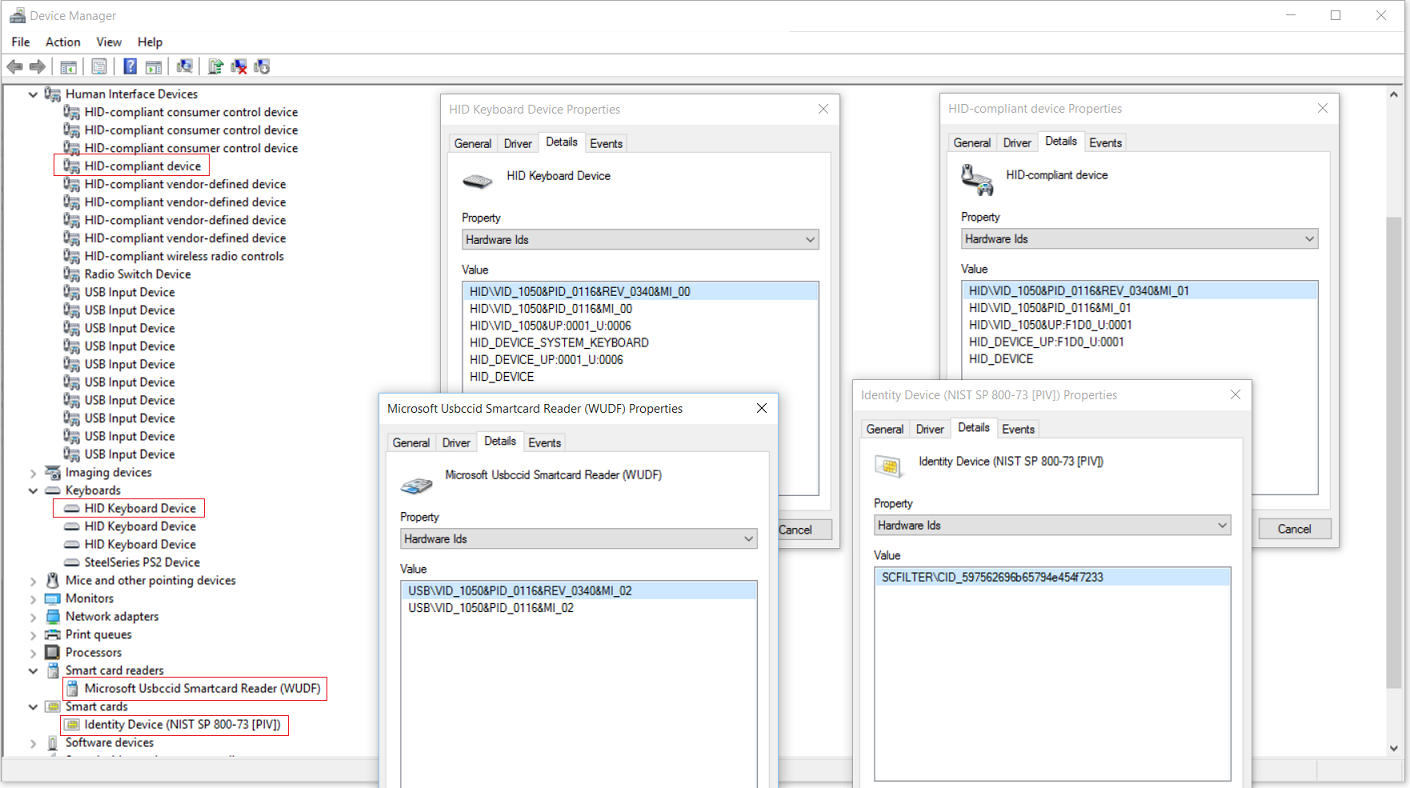Viewport: 1410px width, 788px height.
Task: Click Cancel in HID-compliant device Properties dialog
Action: pyautogui.click(x=1294, y=529)
